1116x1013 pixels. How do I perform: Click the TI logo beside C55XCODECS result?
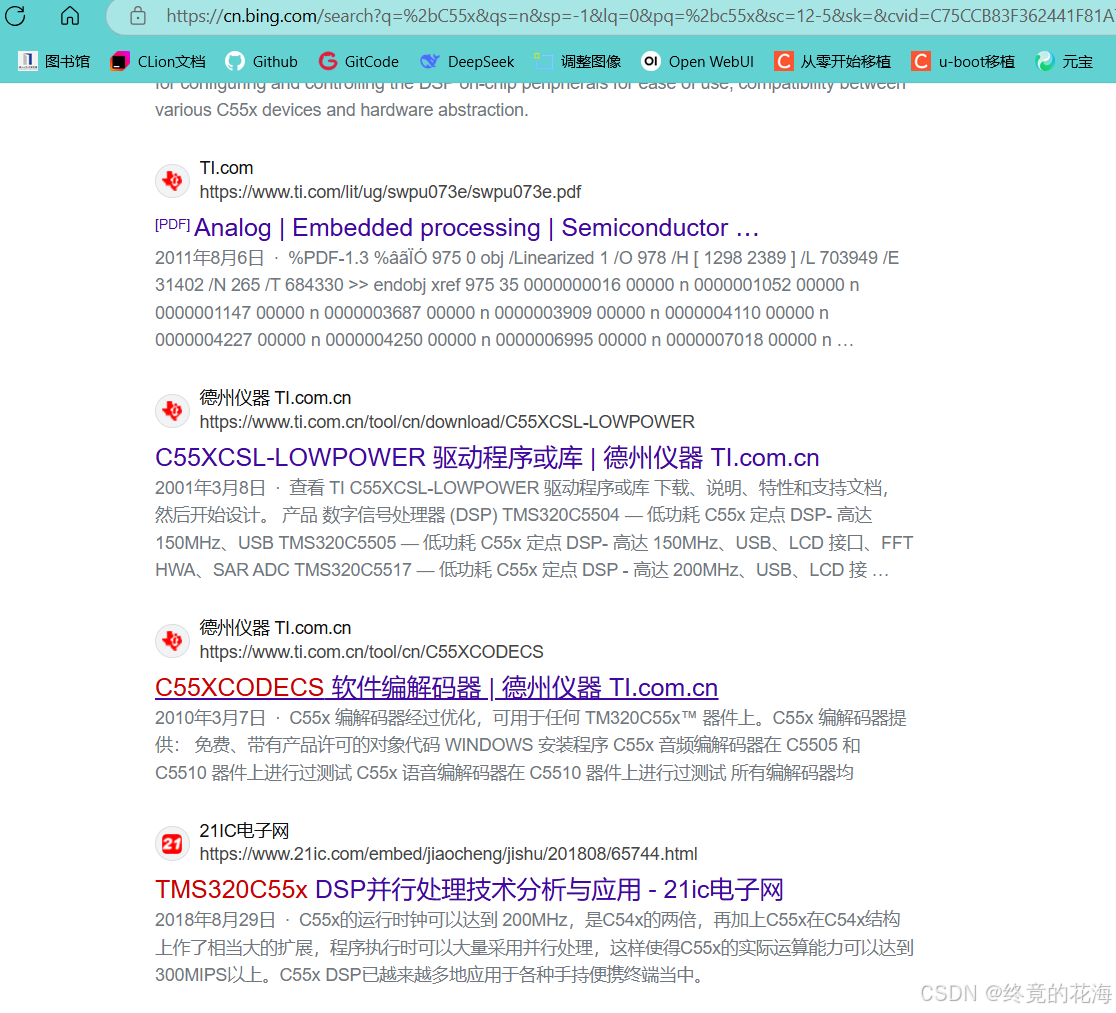(x=172, y=641)
